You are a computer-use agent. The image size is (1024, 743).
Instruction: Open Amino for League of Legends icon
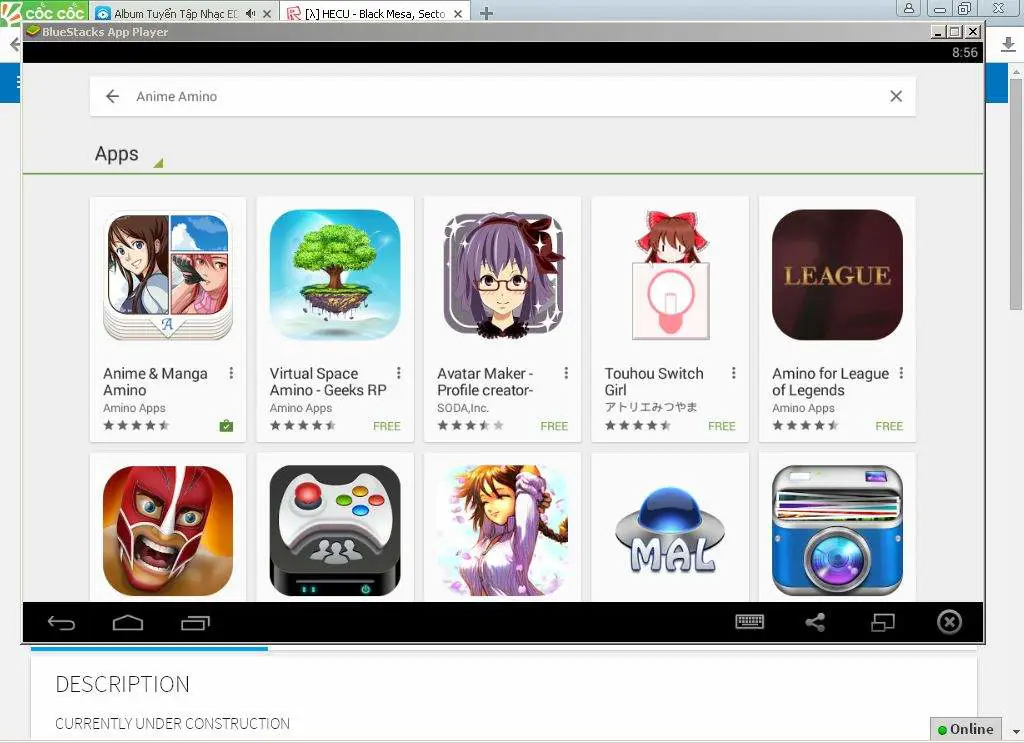click(837, 275)
